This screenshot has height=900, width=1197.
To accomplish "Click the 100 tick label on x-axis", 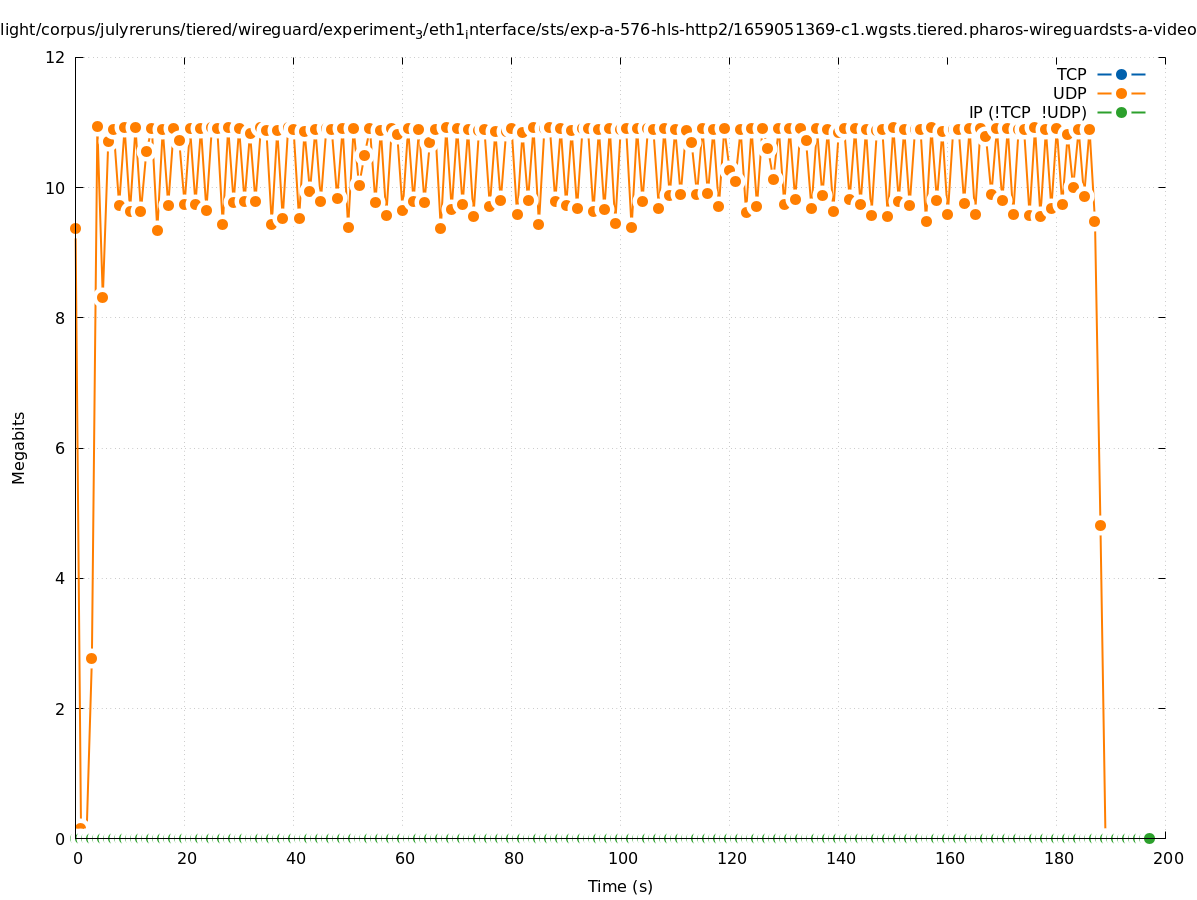I will pyautogui.click(x=621, y=858).
